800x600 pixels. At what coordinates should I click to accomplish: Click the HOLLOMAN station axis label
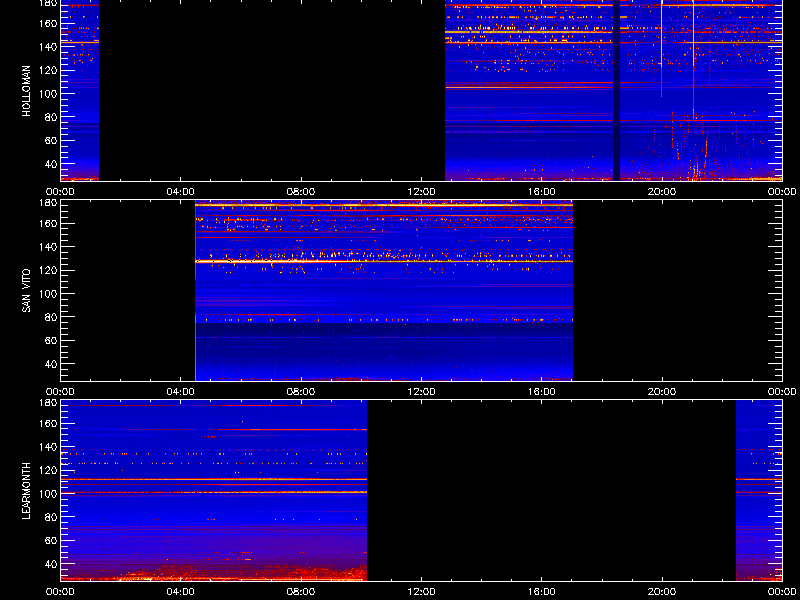coord(27,91)
